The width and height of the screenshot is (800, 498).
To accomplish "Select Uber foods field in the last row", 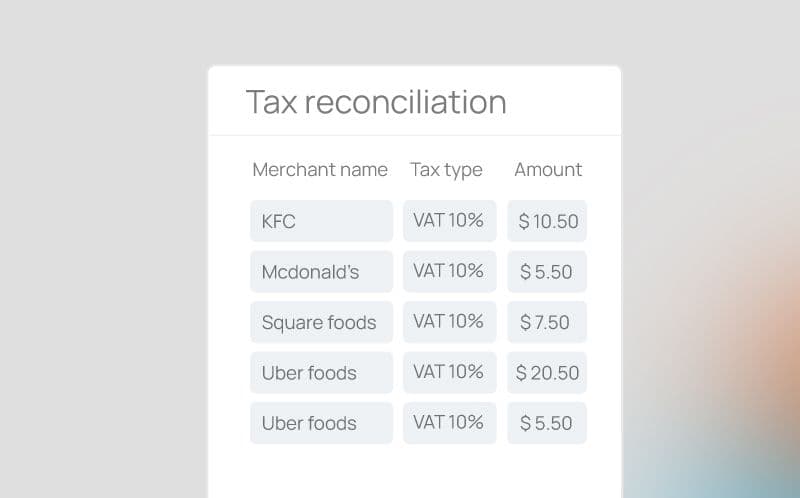I will coord(321,423).
